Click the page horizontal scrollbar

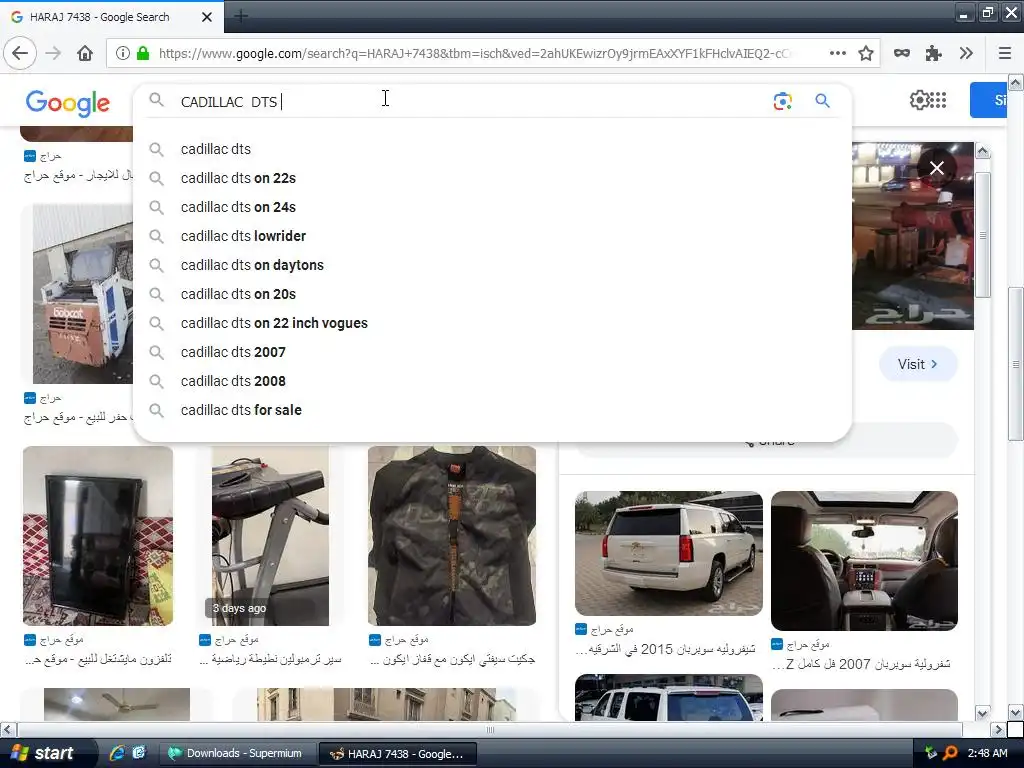[x=489, y=729]
